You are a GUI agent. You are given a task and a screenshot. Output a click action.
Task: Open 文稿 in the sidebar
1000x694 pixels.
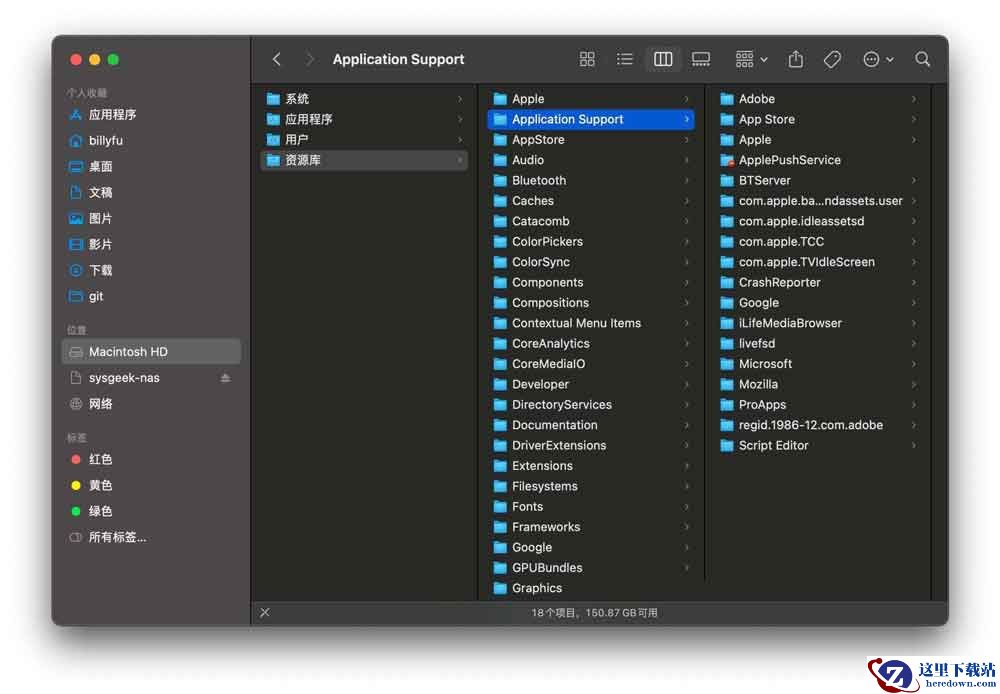(151, 193)
